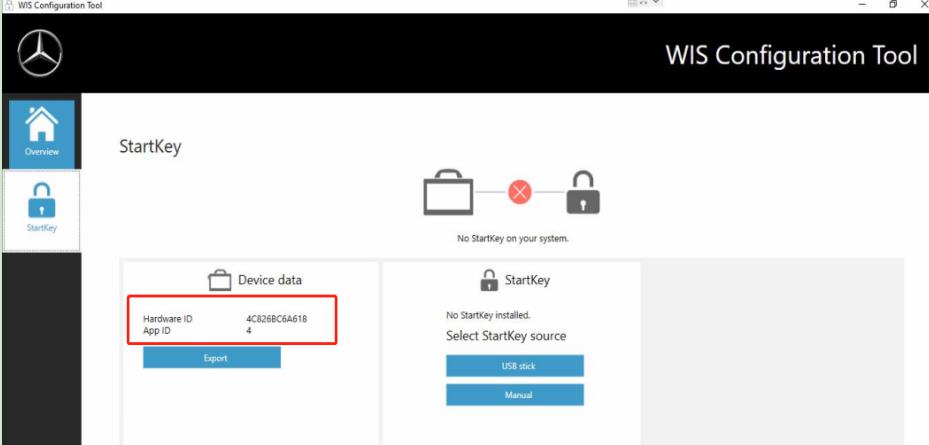Image resolution: width=929 pixels, height=445 pixels.
Task: Click the large gray padlock status icon
Action: click(583, 193)
